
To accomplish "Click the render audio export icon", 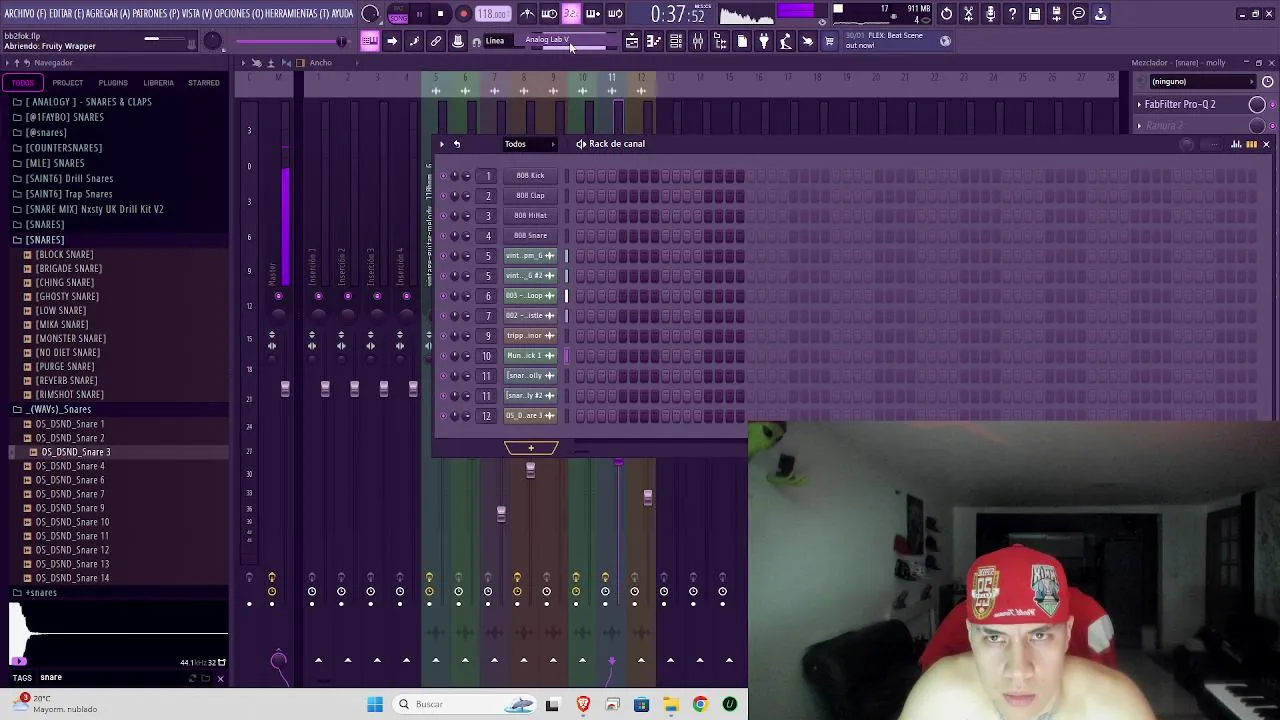I will (x=1056, y=14).
